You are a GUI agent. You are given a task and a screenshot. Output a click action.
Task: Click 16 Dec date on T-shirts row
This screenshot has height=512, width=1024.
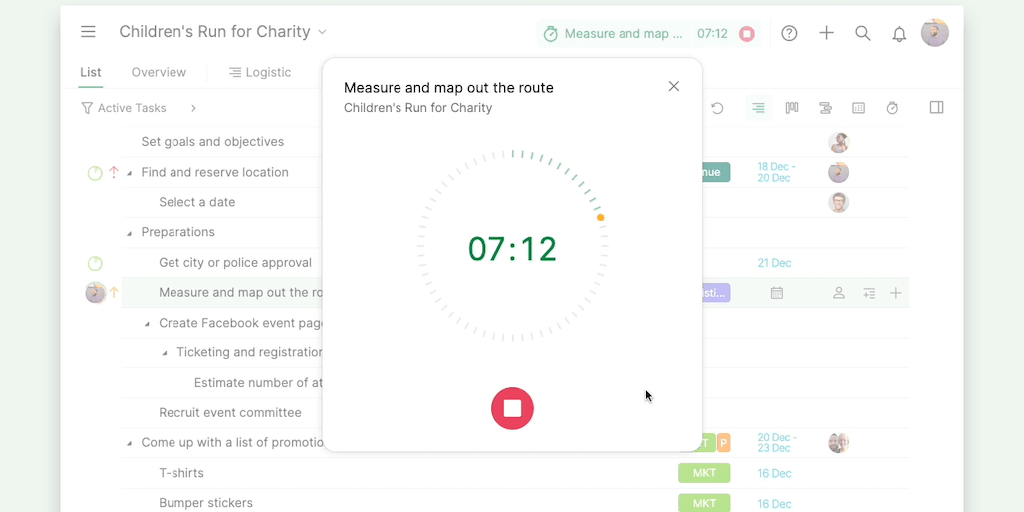775,473
